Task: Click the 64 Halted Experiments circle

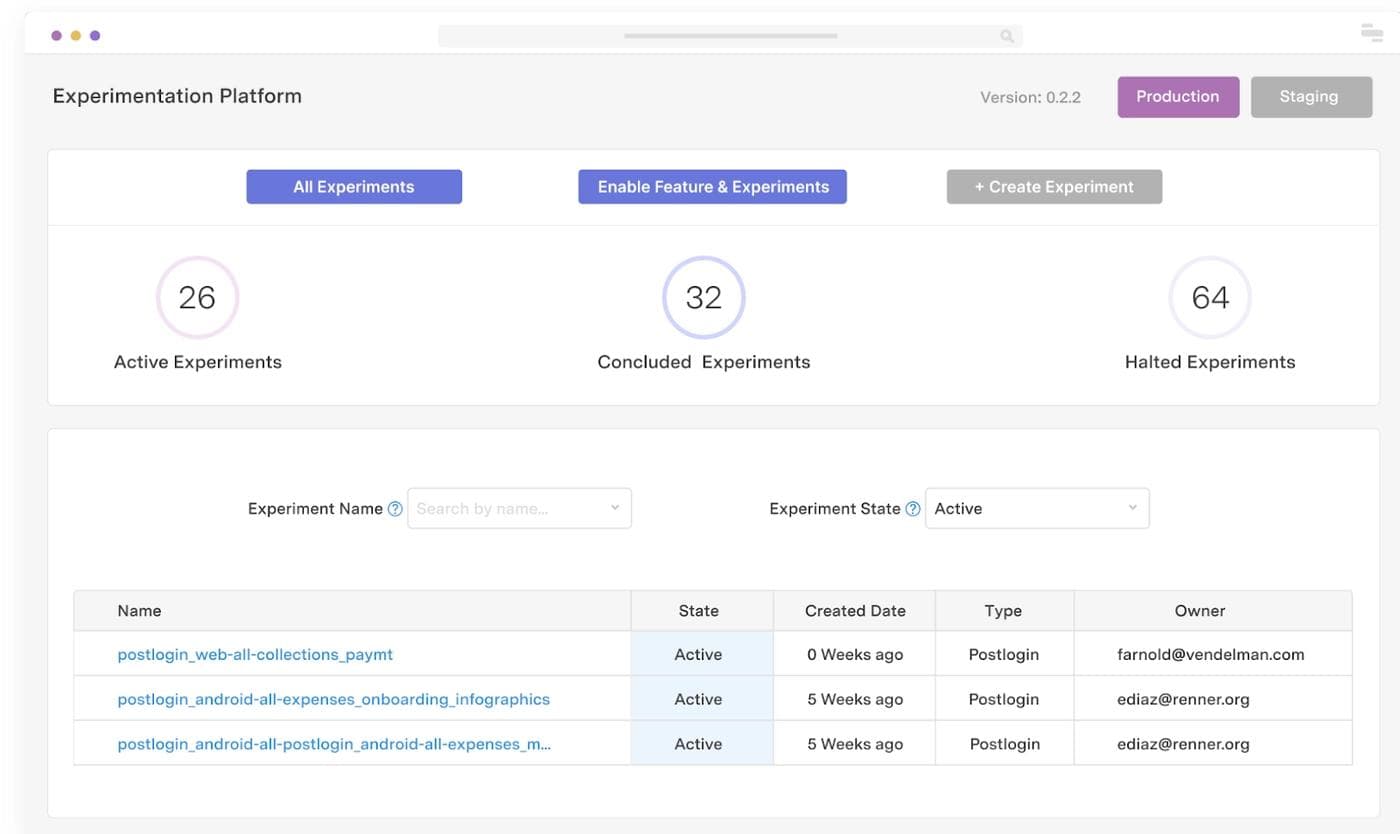Action: coord(1209,298)
